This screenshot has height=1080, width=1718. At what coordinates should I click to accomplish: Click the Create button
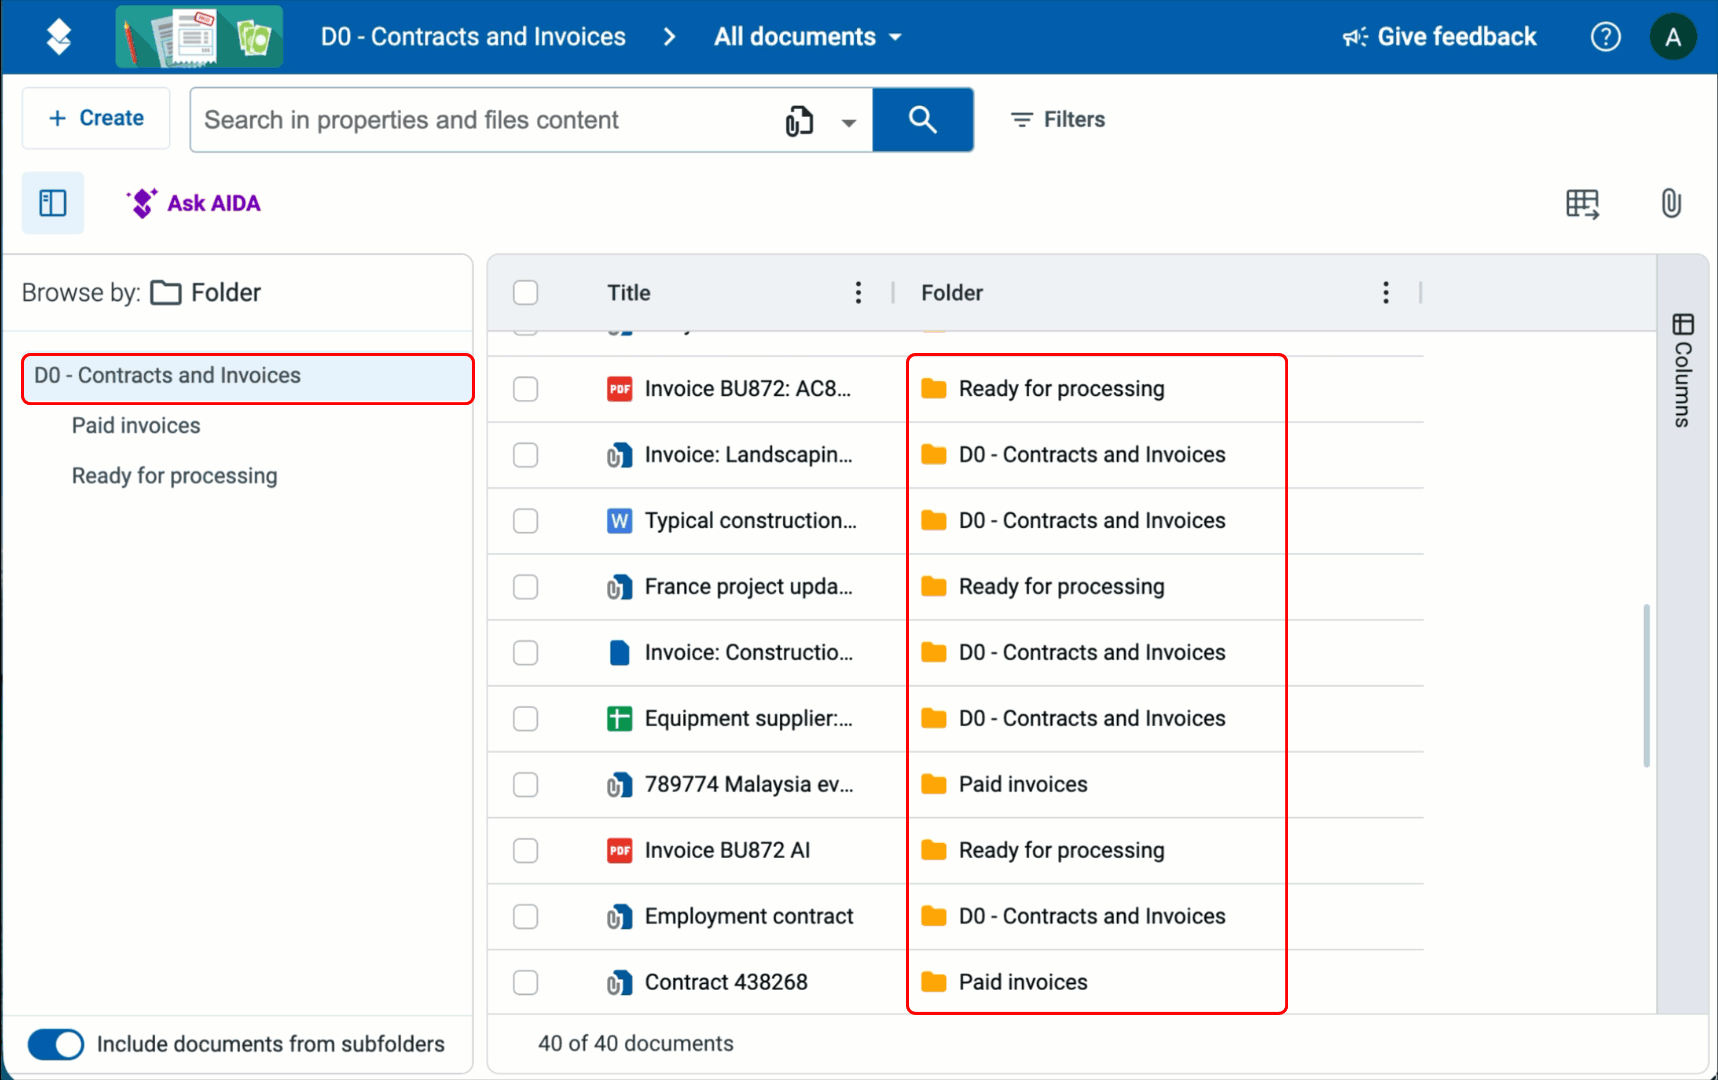[96, 118]
